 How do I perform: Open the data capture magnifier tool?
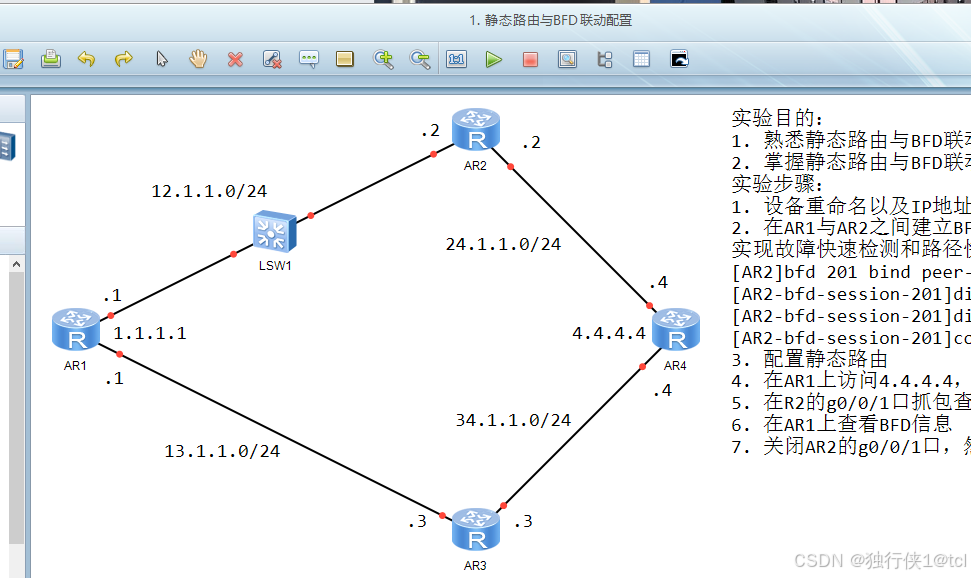(567, 59)
